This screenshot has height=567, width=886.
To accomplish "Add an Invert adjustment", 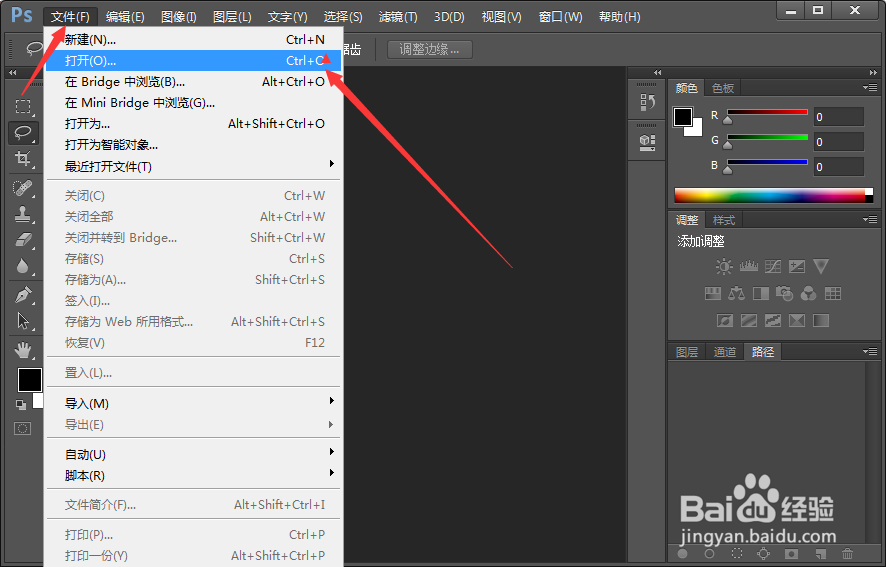I will click(724, 321).
